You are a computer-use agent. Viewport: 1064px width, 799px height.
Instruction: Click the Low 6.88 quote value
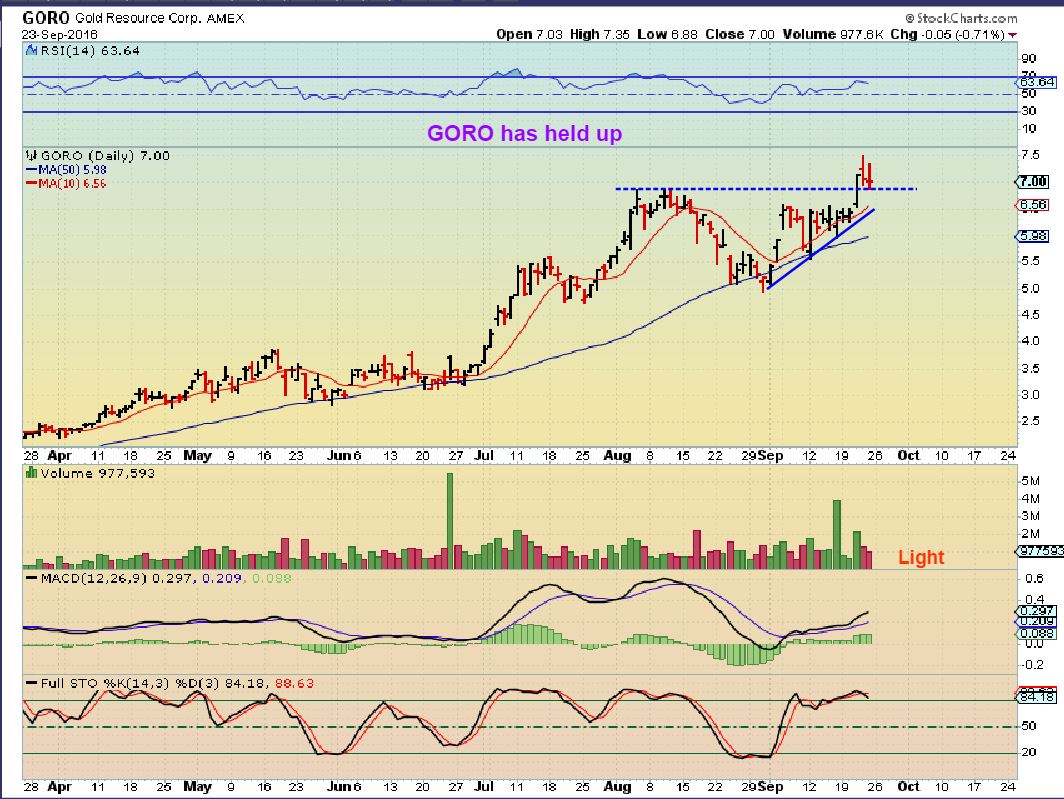coord(667,34)
